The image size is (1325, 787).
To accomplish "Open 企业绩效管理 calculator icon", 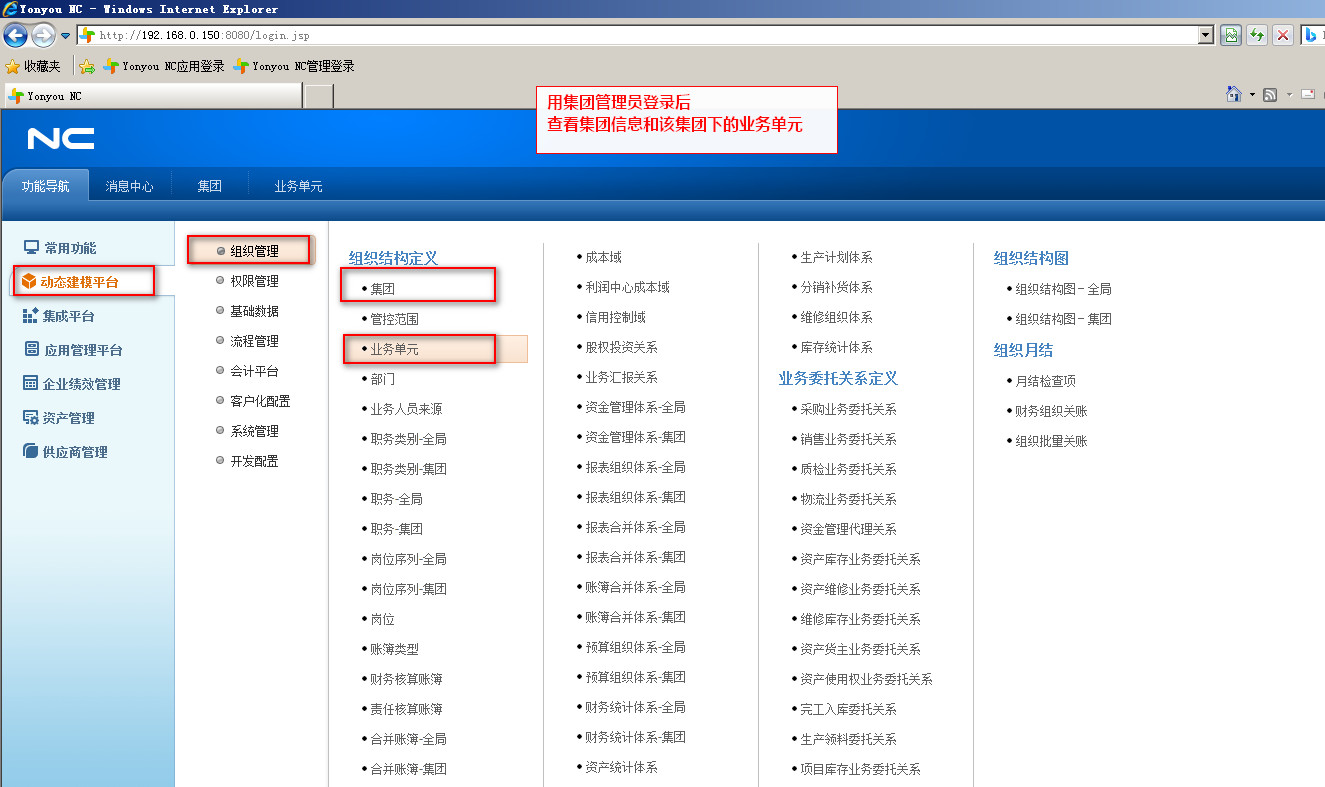I will coord(31,384).
